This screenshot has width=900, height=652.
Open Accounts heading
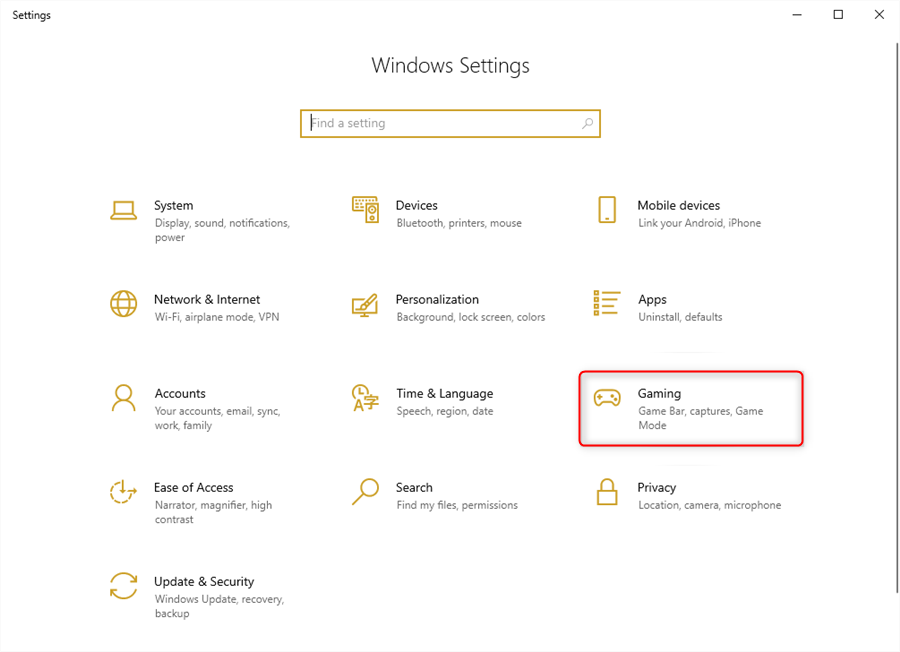click(180, 394)
